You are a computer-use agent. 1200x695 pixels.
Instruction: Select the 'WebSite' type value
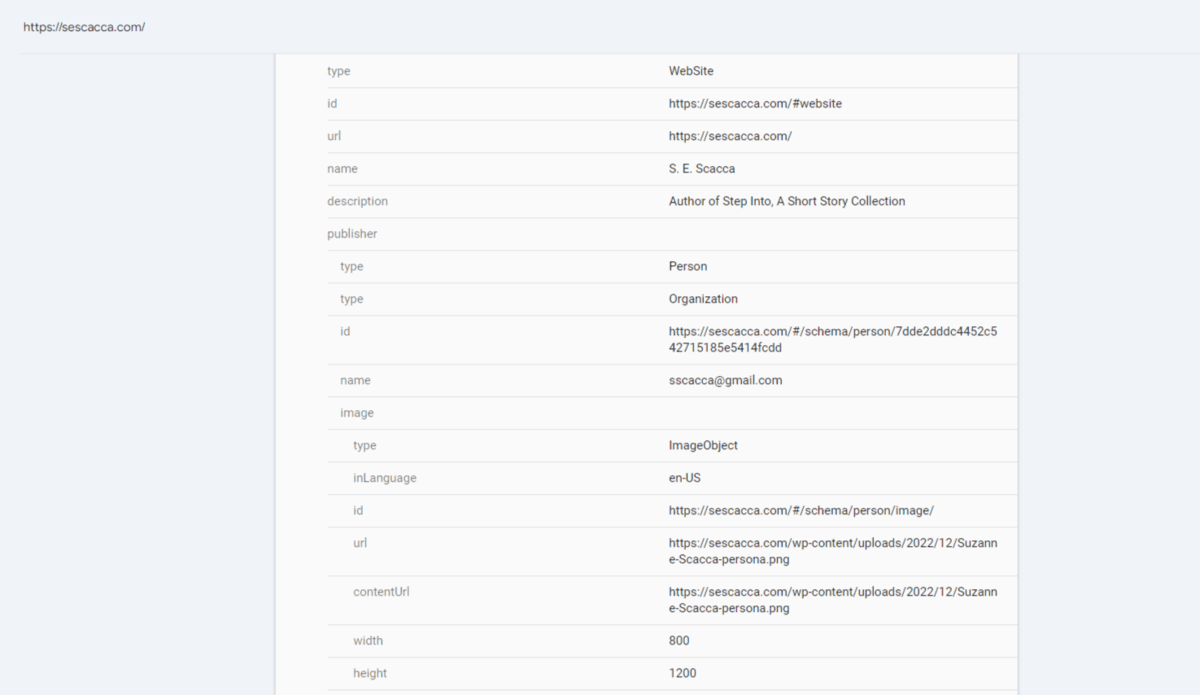691,71
